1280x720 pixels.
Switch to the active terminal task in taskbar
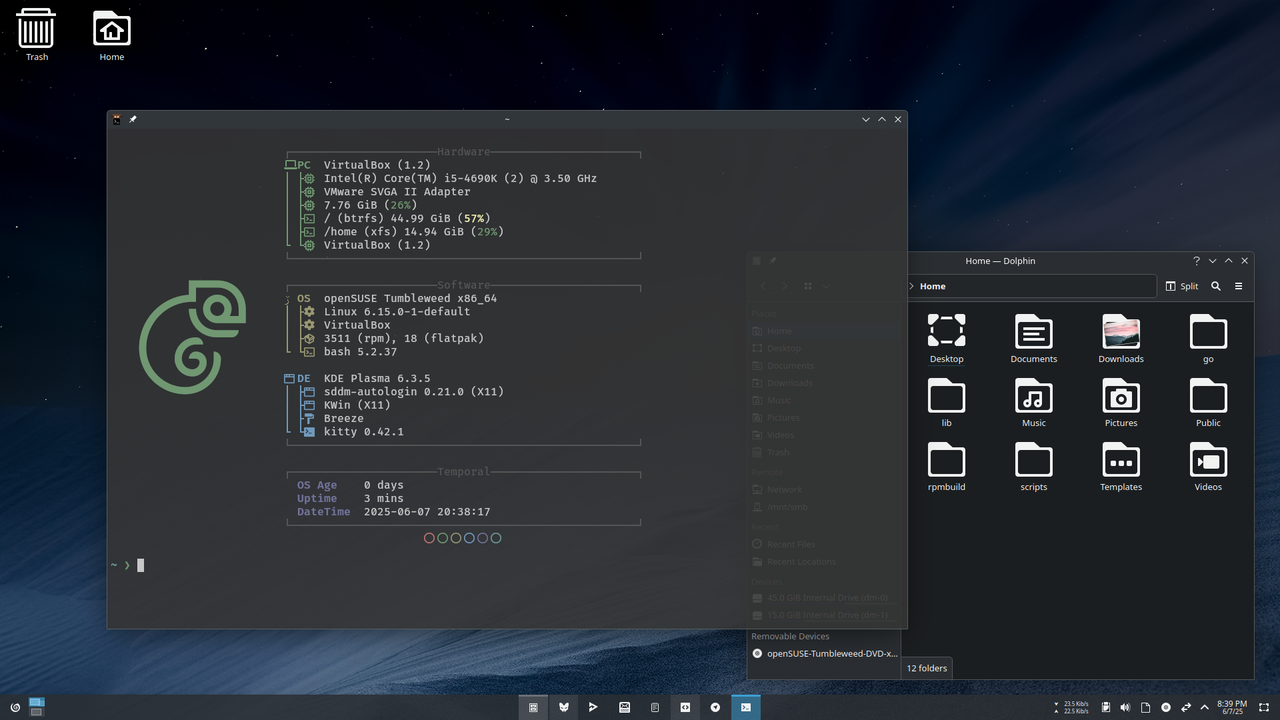[746, 707]
